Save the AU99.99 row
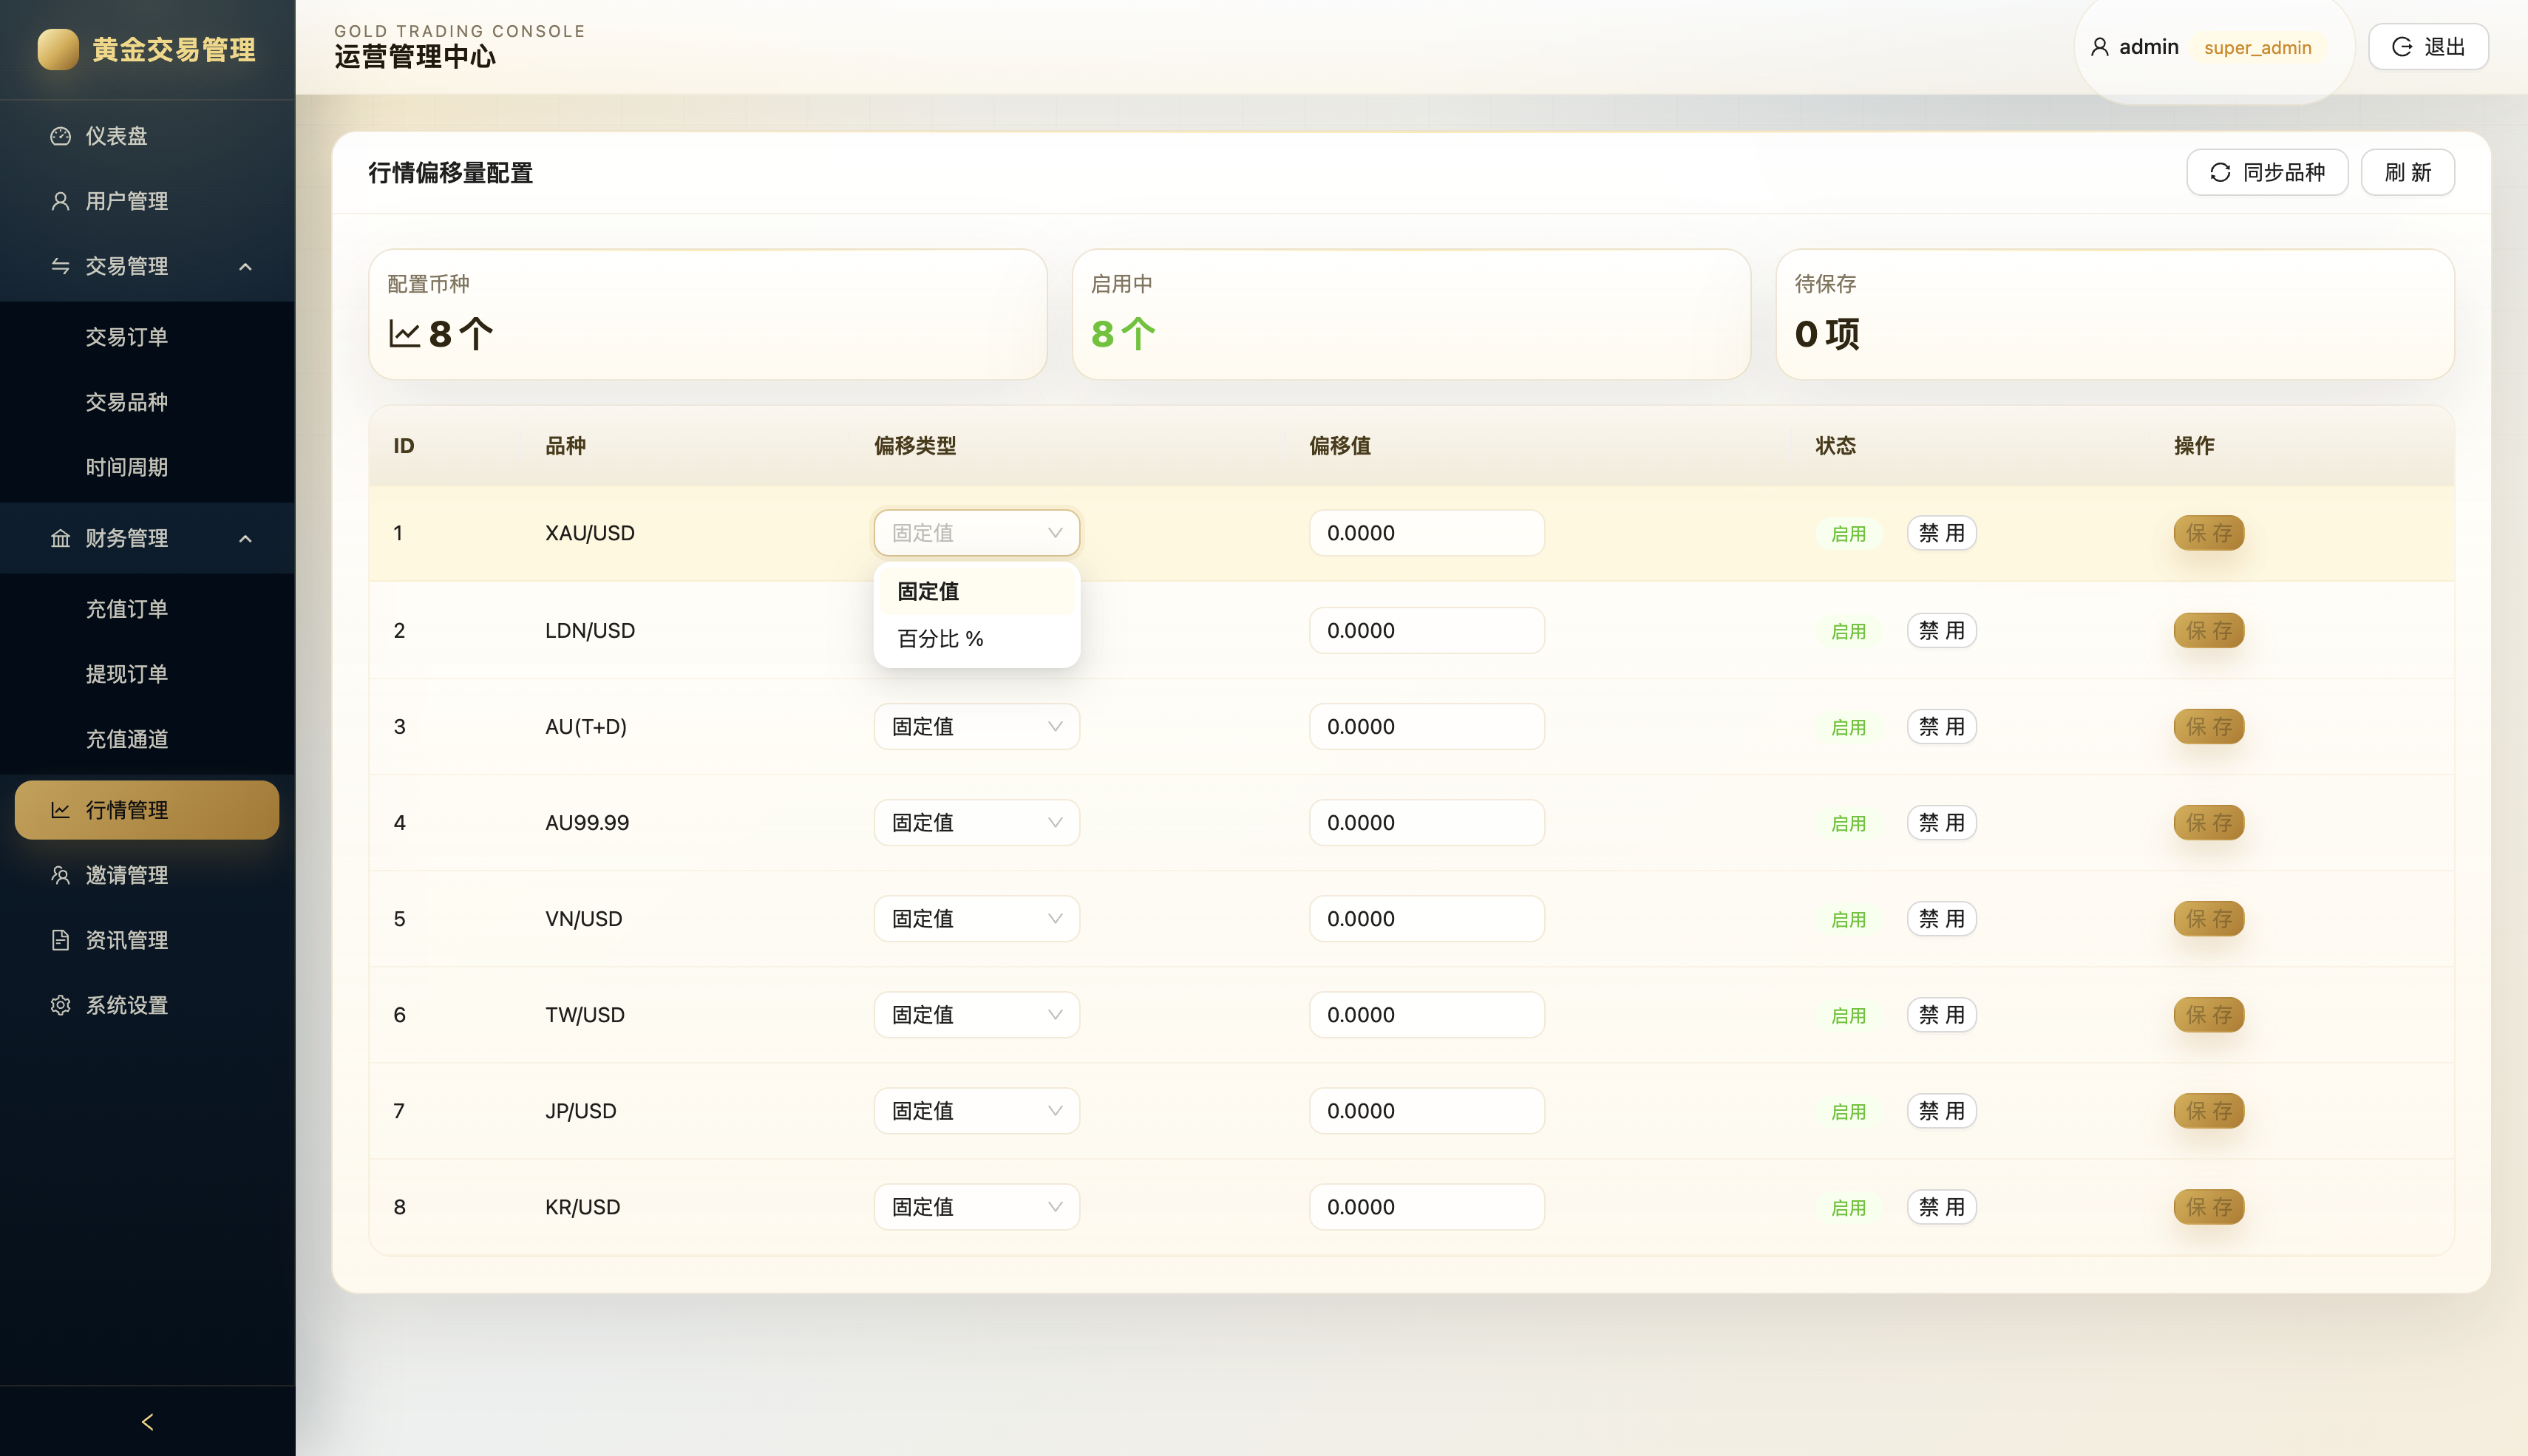 [x=2209, y=823]
